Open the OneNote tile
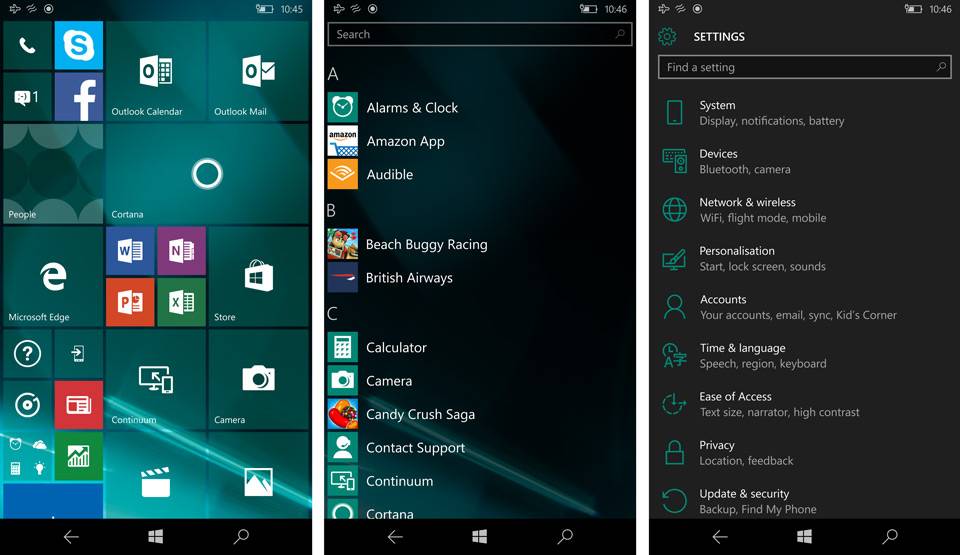Screen dimensions: 960x555 pyautogui.click(x=181, y=251)
